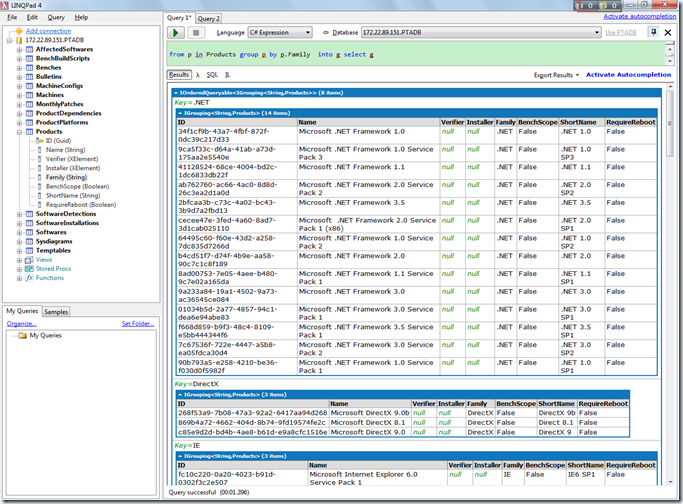The height and width of the screenshot is (504, 683).
Task: Open the Query menu
Action: coord(56,17)
